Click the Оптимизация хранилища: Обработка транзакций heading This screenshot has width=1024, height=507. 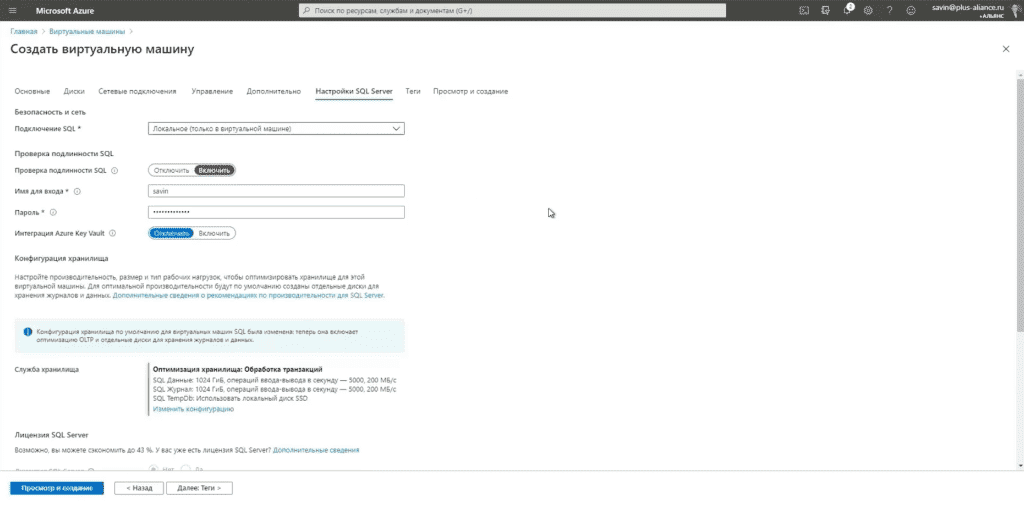pyautogui.click(x=238, y=370)
